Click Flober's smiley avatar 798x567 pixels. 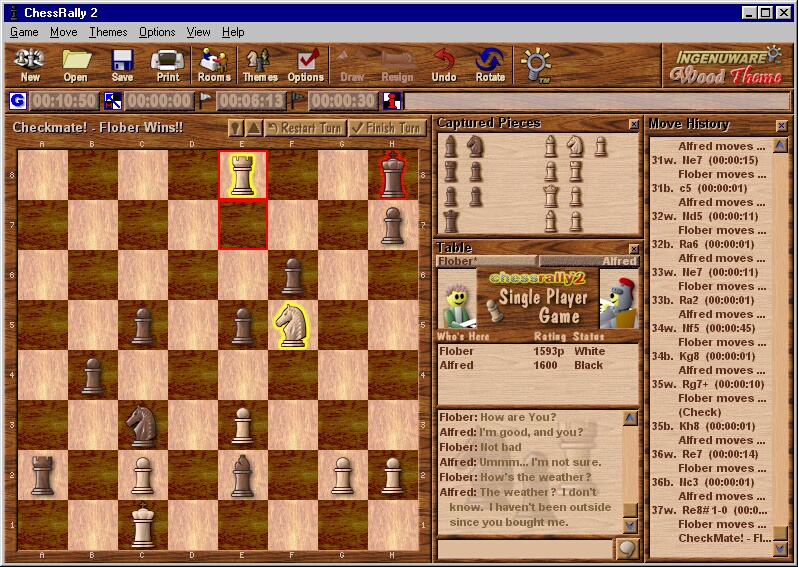click(457, 299)
